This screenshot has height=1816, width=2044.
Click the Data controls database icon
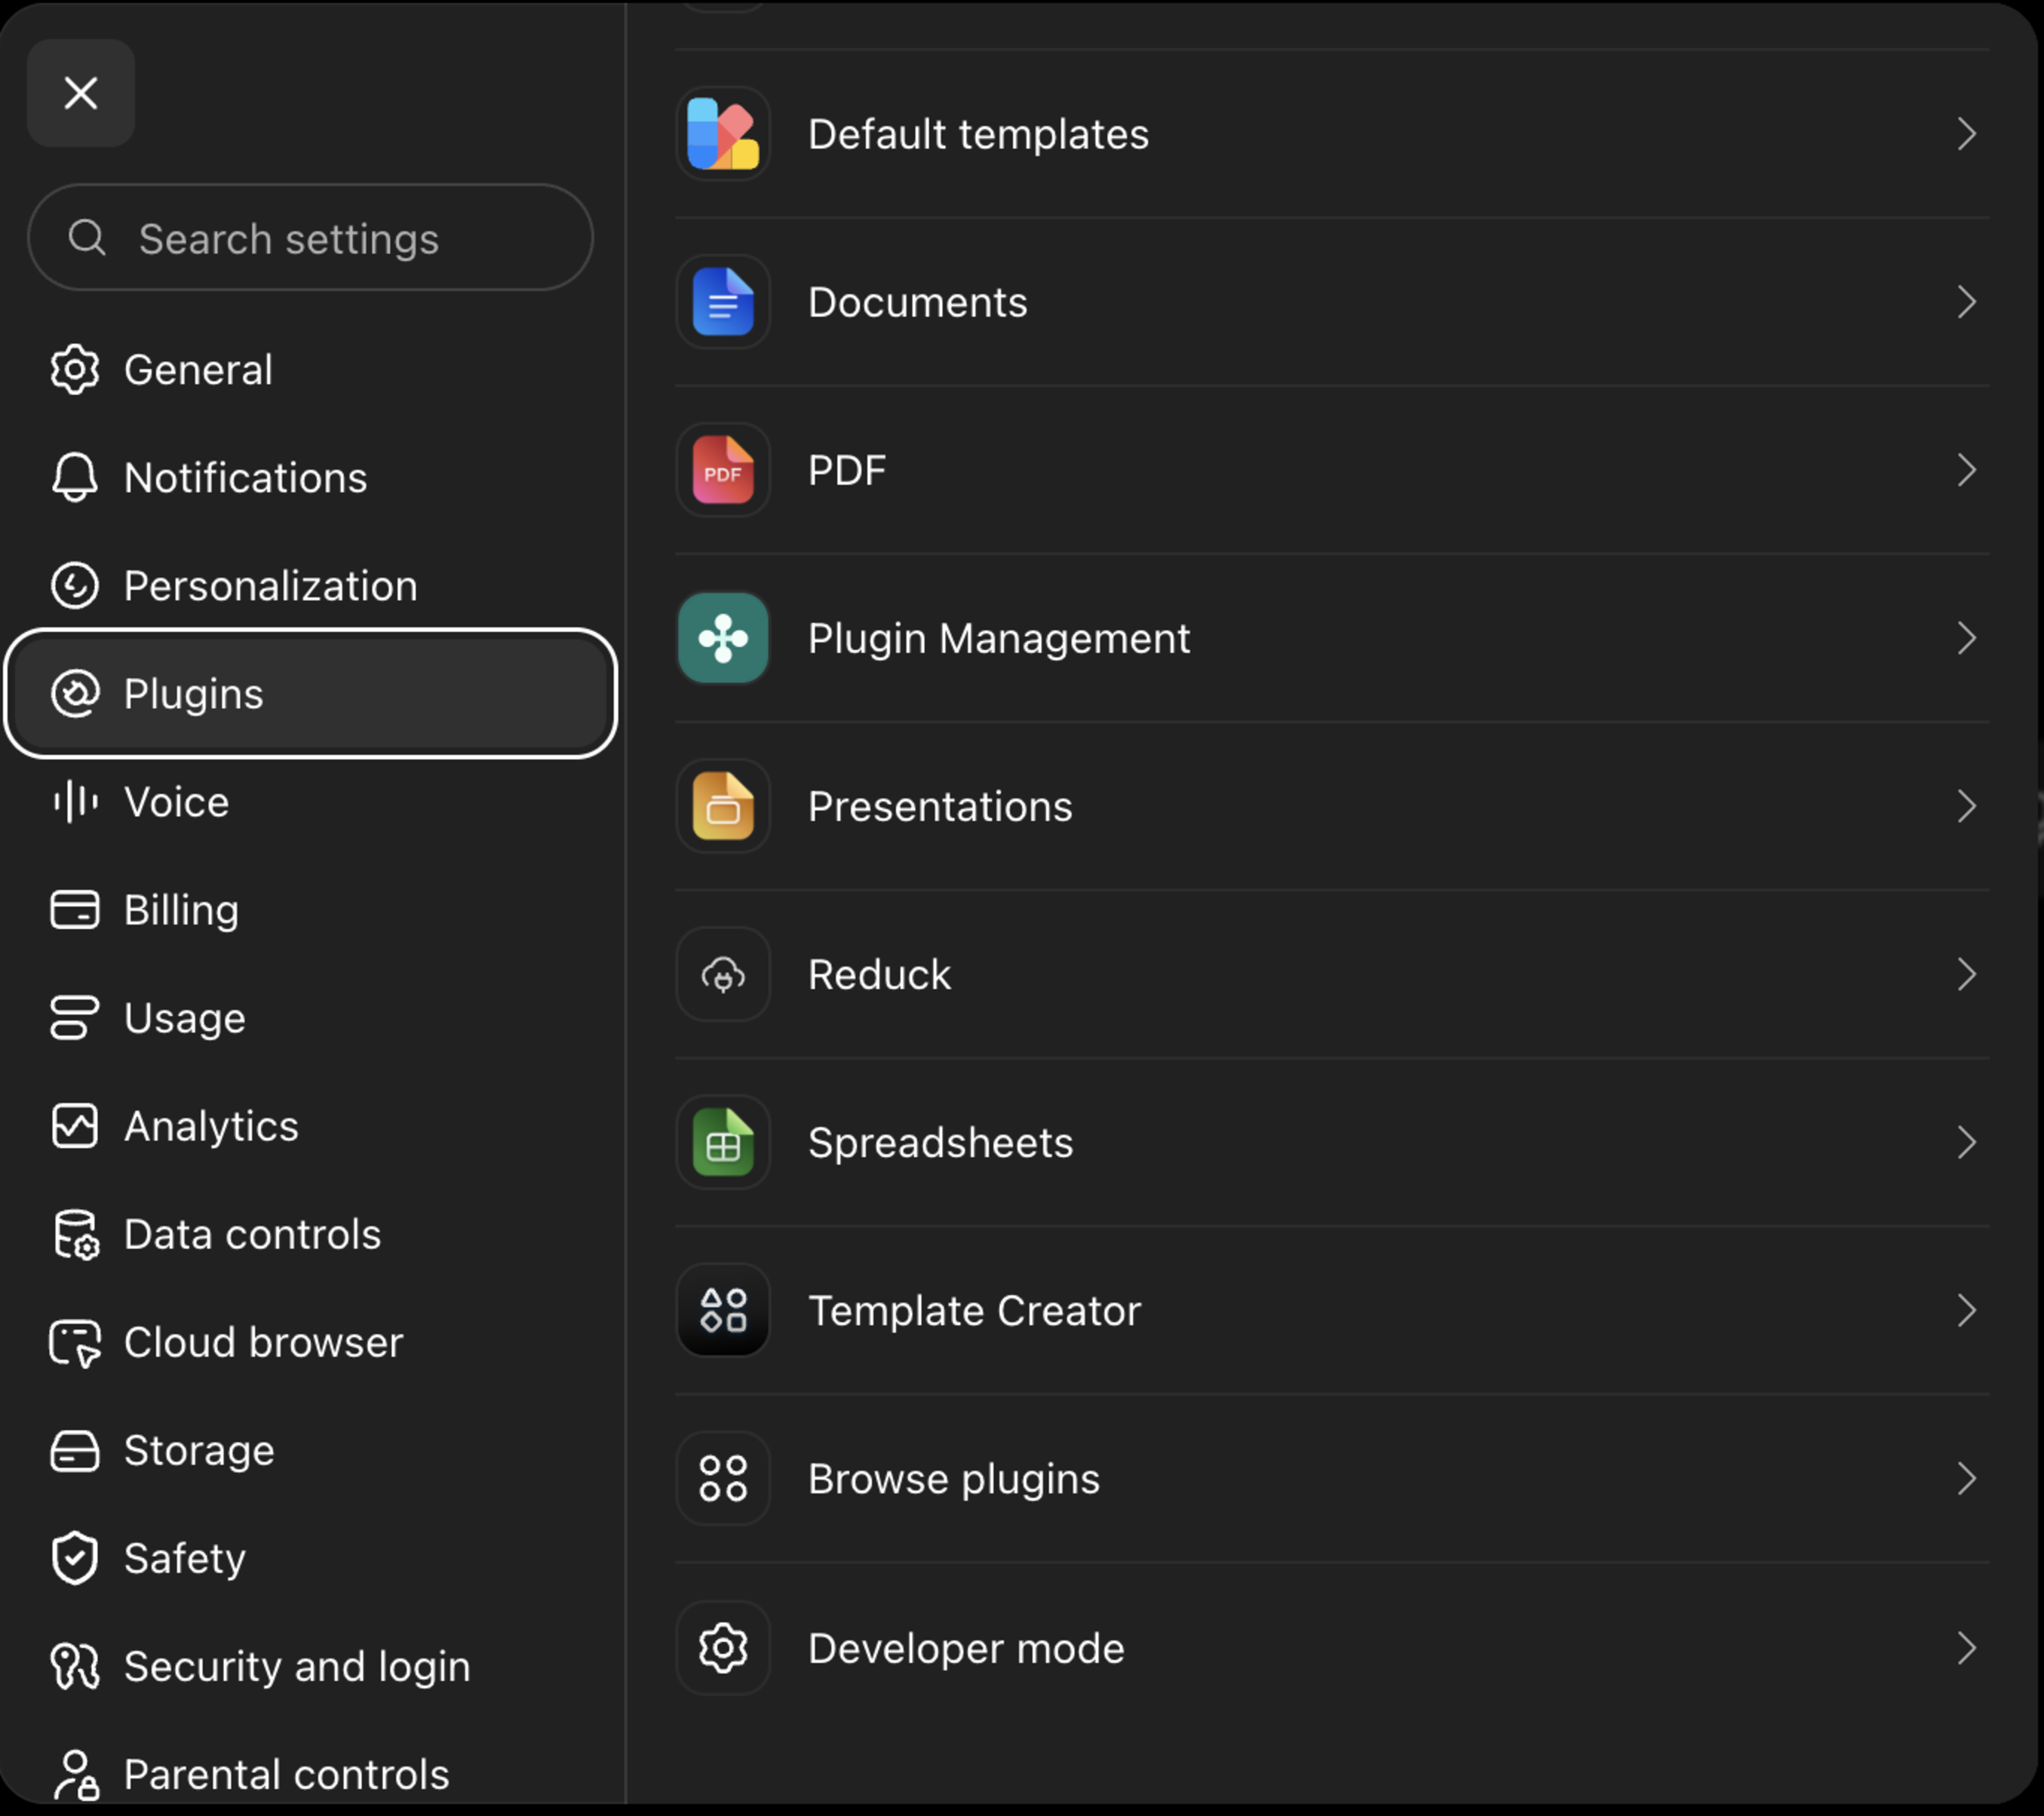coord(76,1234)
